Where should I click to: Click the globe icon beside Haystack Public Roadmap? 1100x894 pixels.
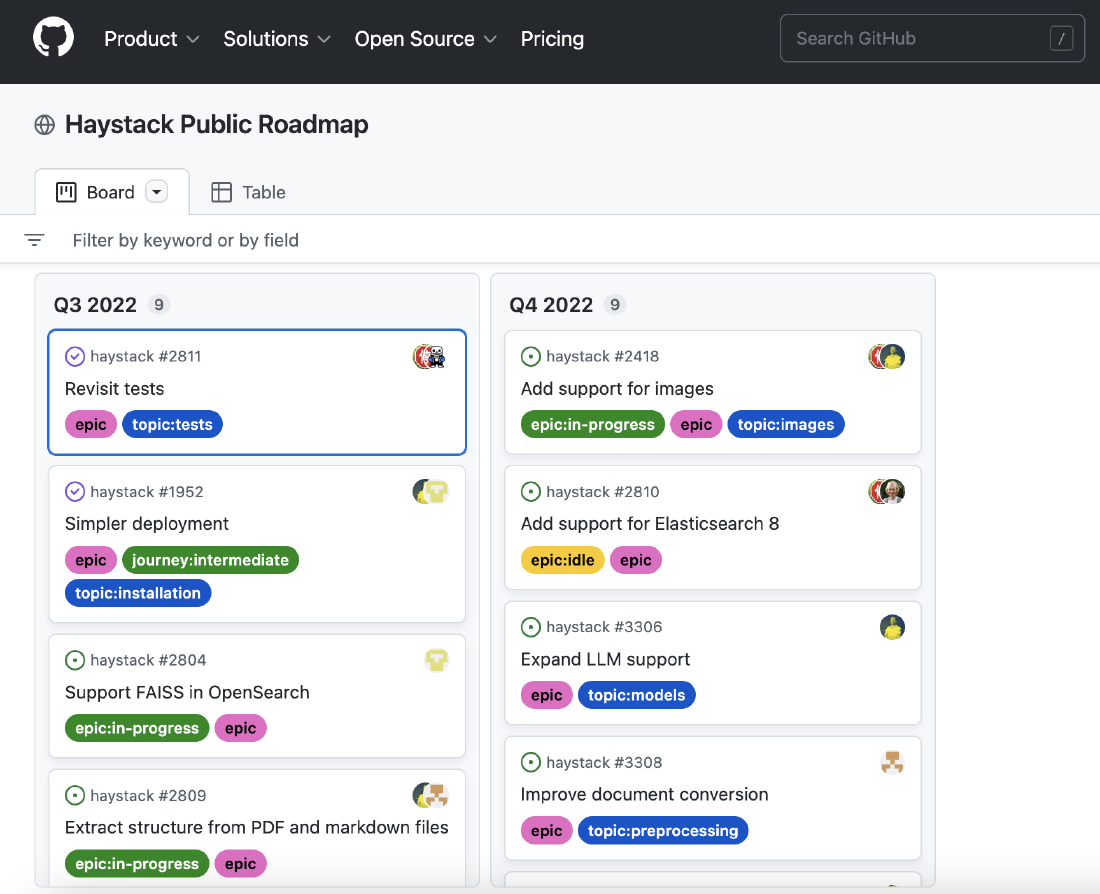pos(44,125)
